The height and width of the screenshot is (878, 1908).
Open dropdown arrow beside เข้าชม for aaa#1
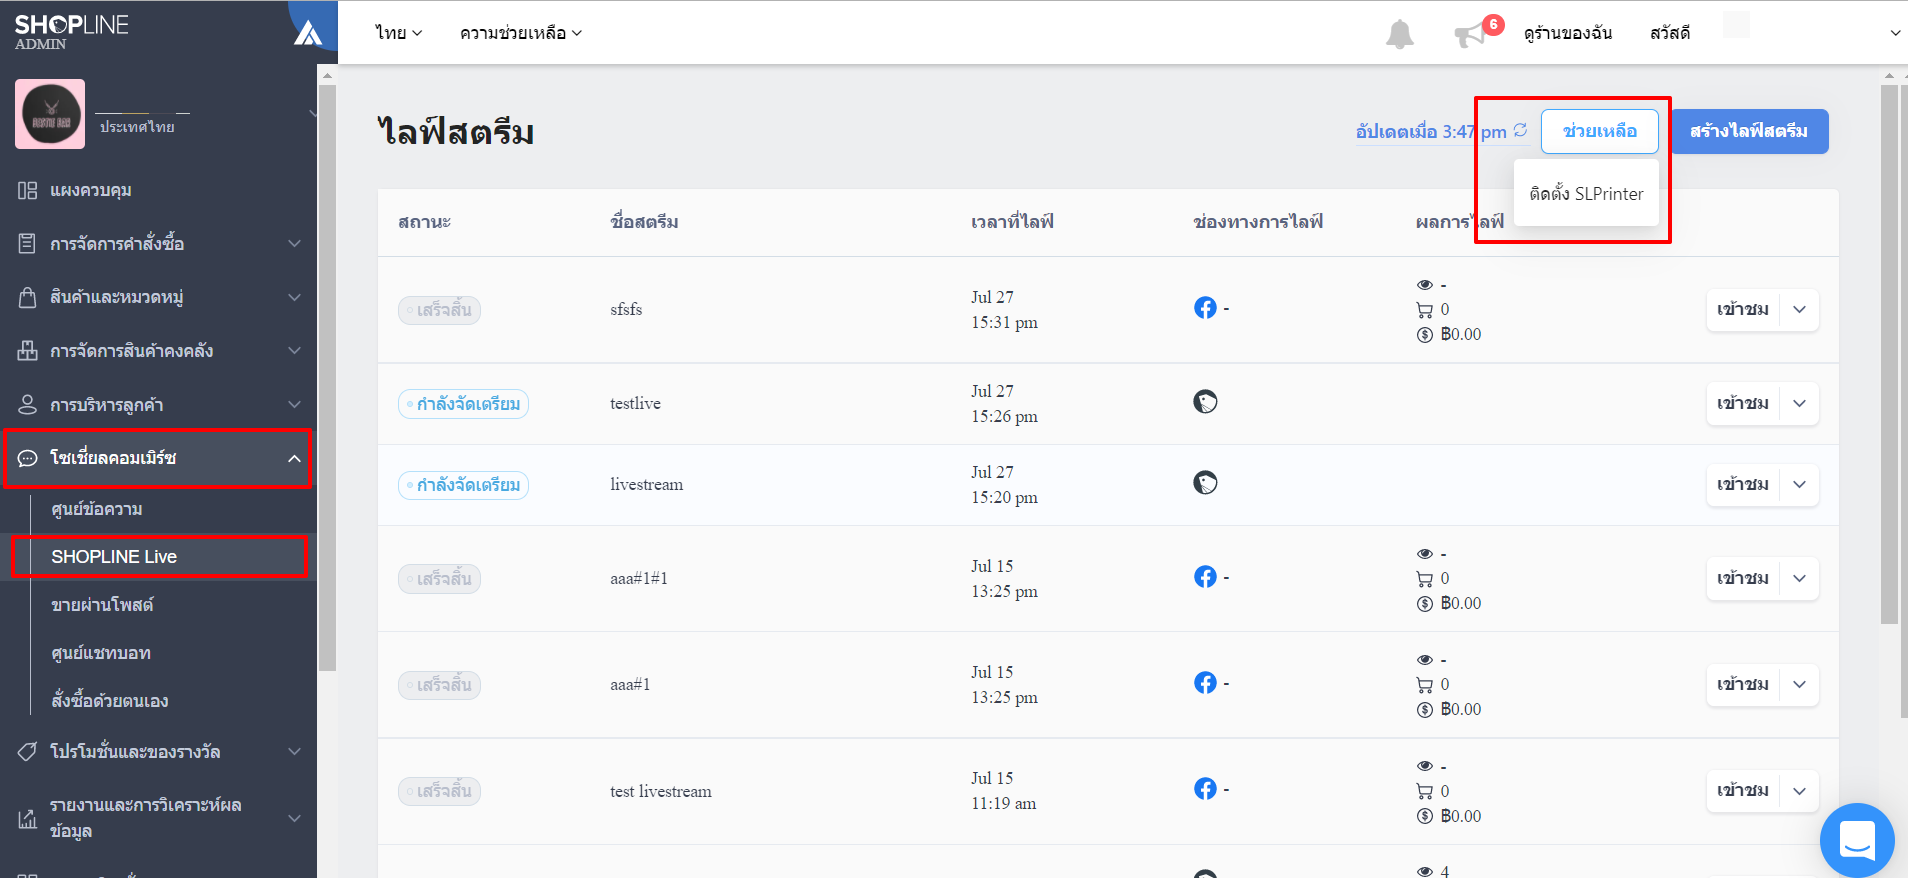coord(1799,684)
